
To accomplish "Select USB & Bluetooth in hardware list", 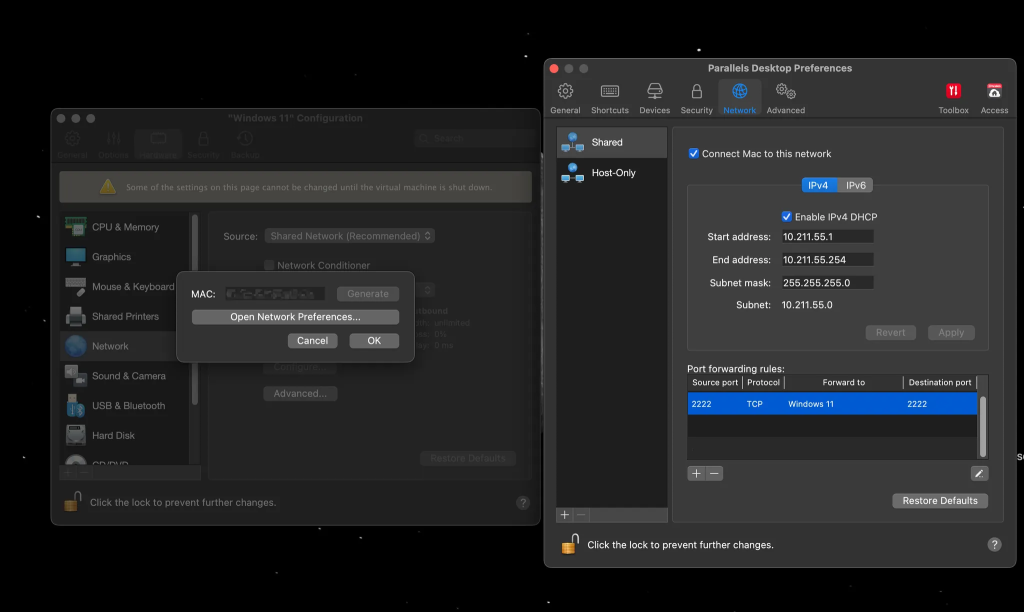I will tap(125, 406).
